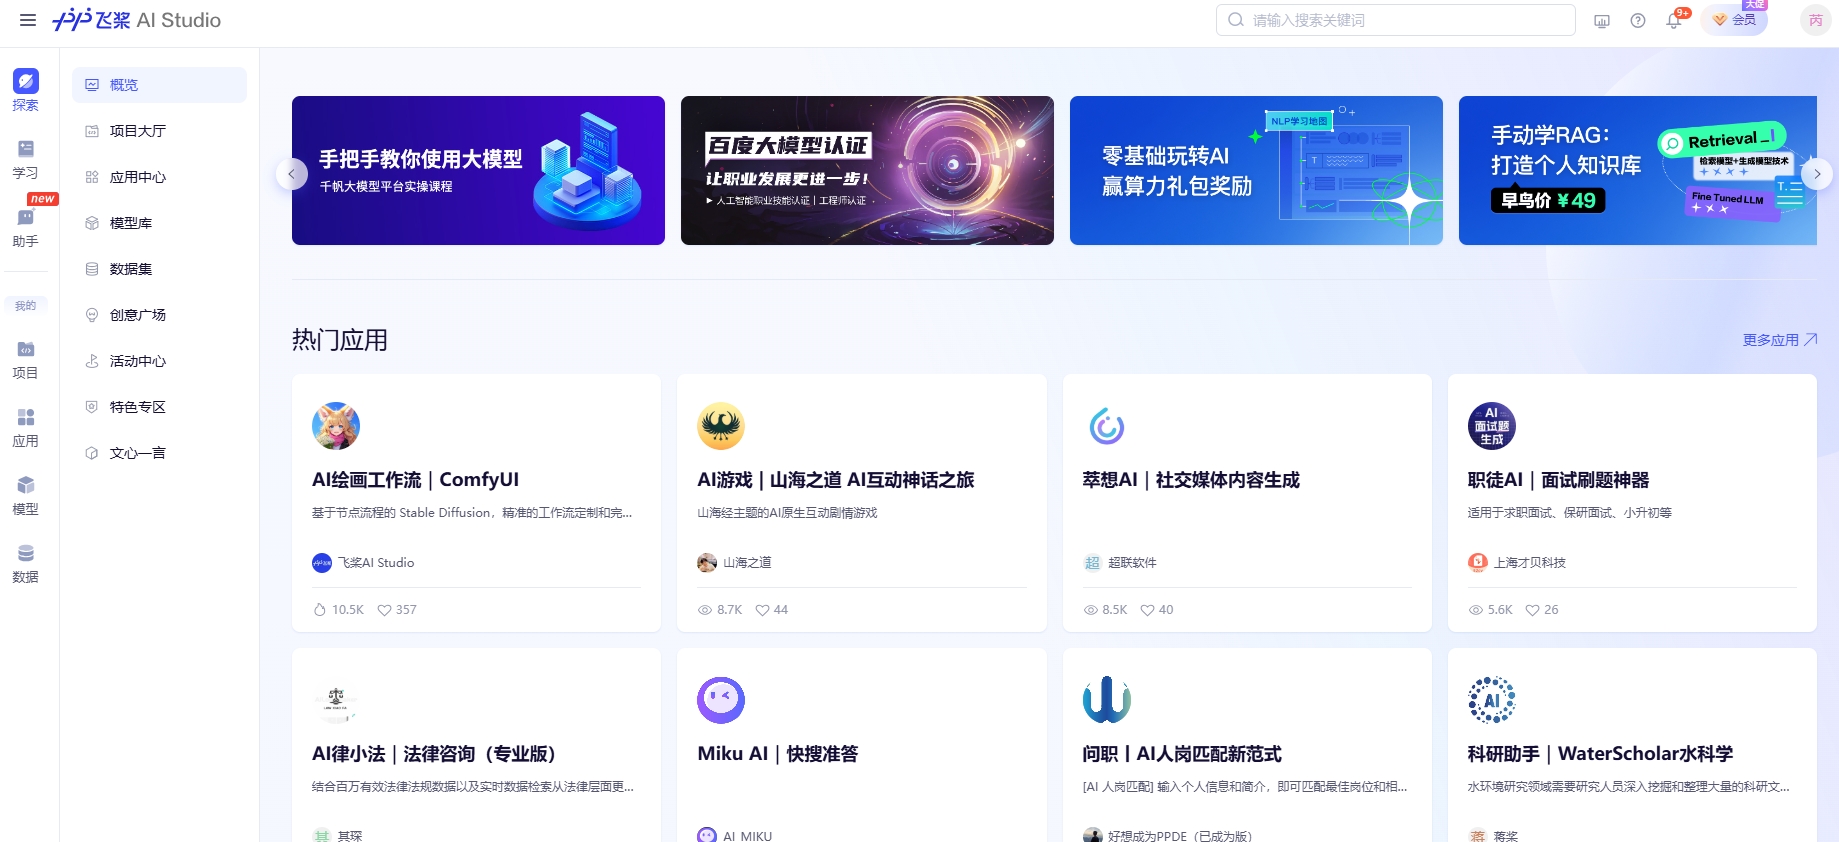The width and height of the screenshot is (1839, 842).
Task: Open 应用中心 menu item
Action: click(x=159, y=177)
